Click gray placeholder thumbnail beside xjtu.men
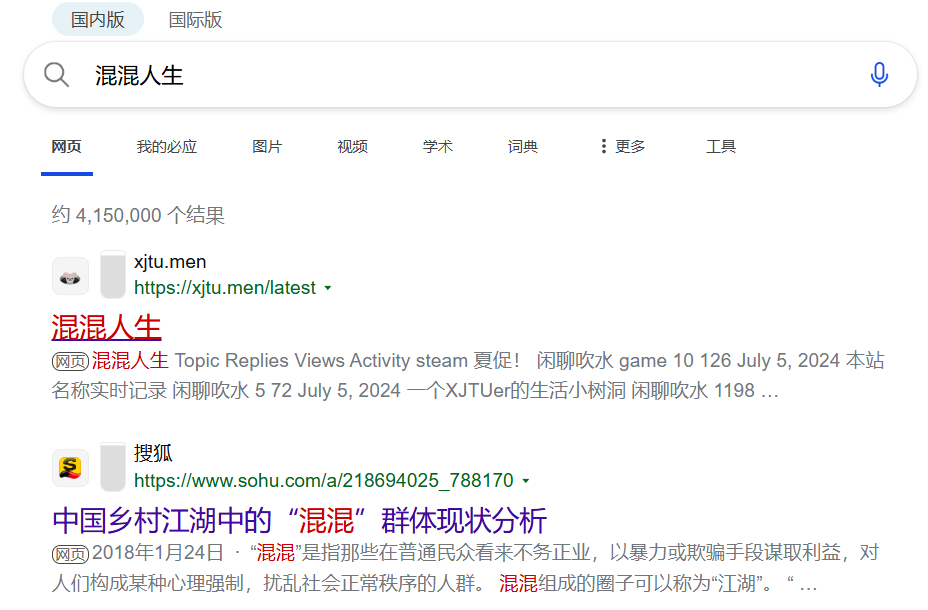 (x=112, y=275)
